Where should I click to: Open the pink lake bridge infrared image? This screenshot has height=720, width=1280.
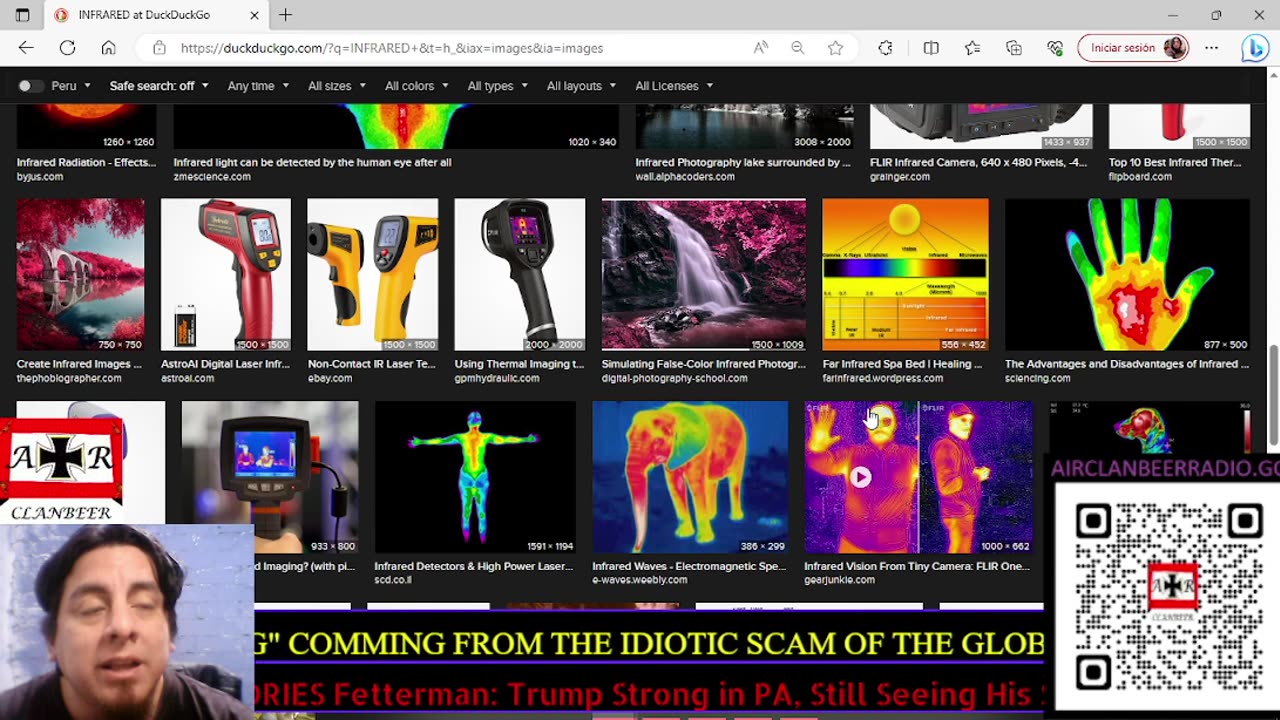coord(80,275)
